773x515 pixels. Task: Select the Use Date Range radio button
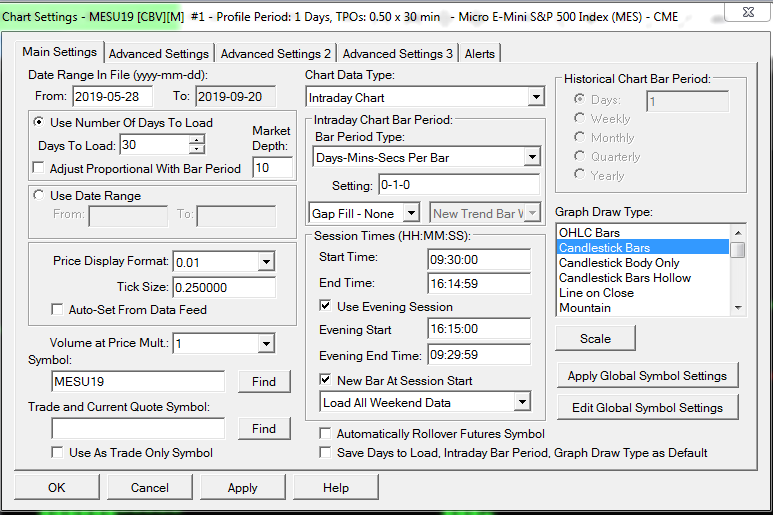coord(38,195)
